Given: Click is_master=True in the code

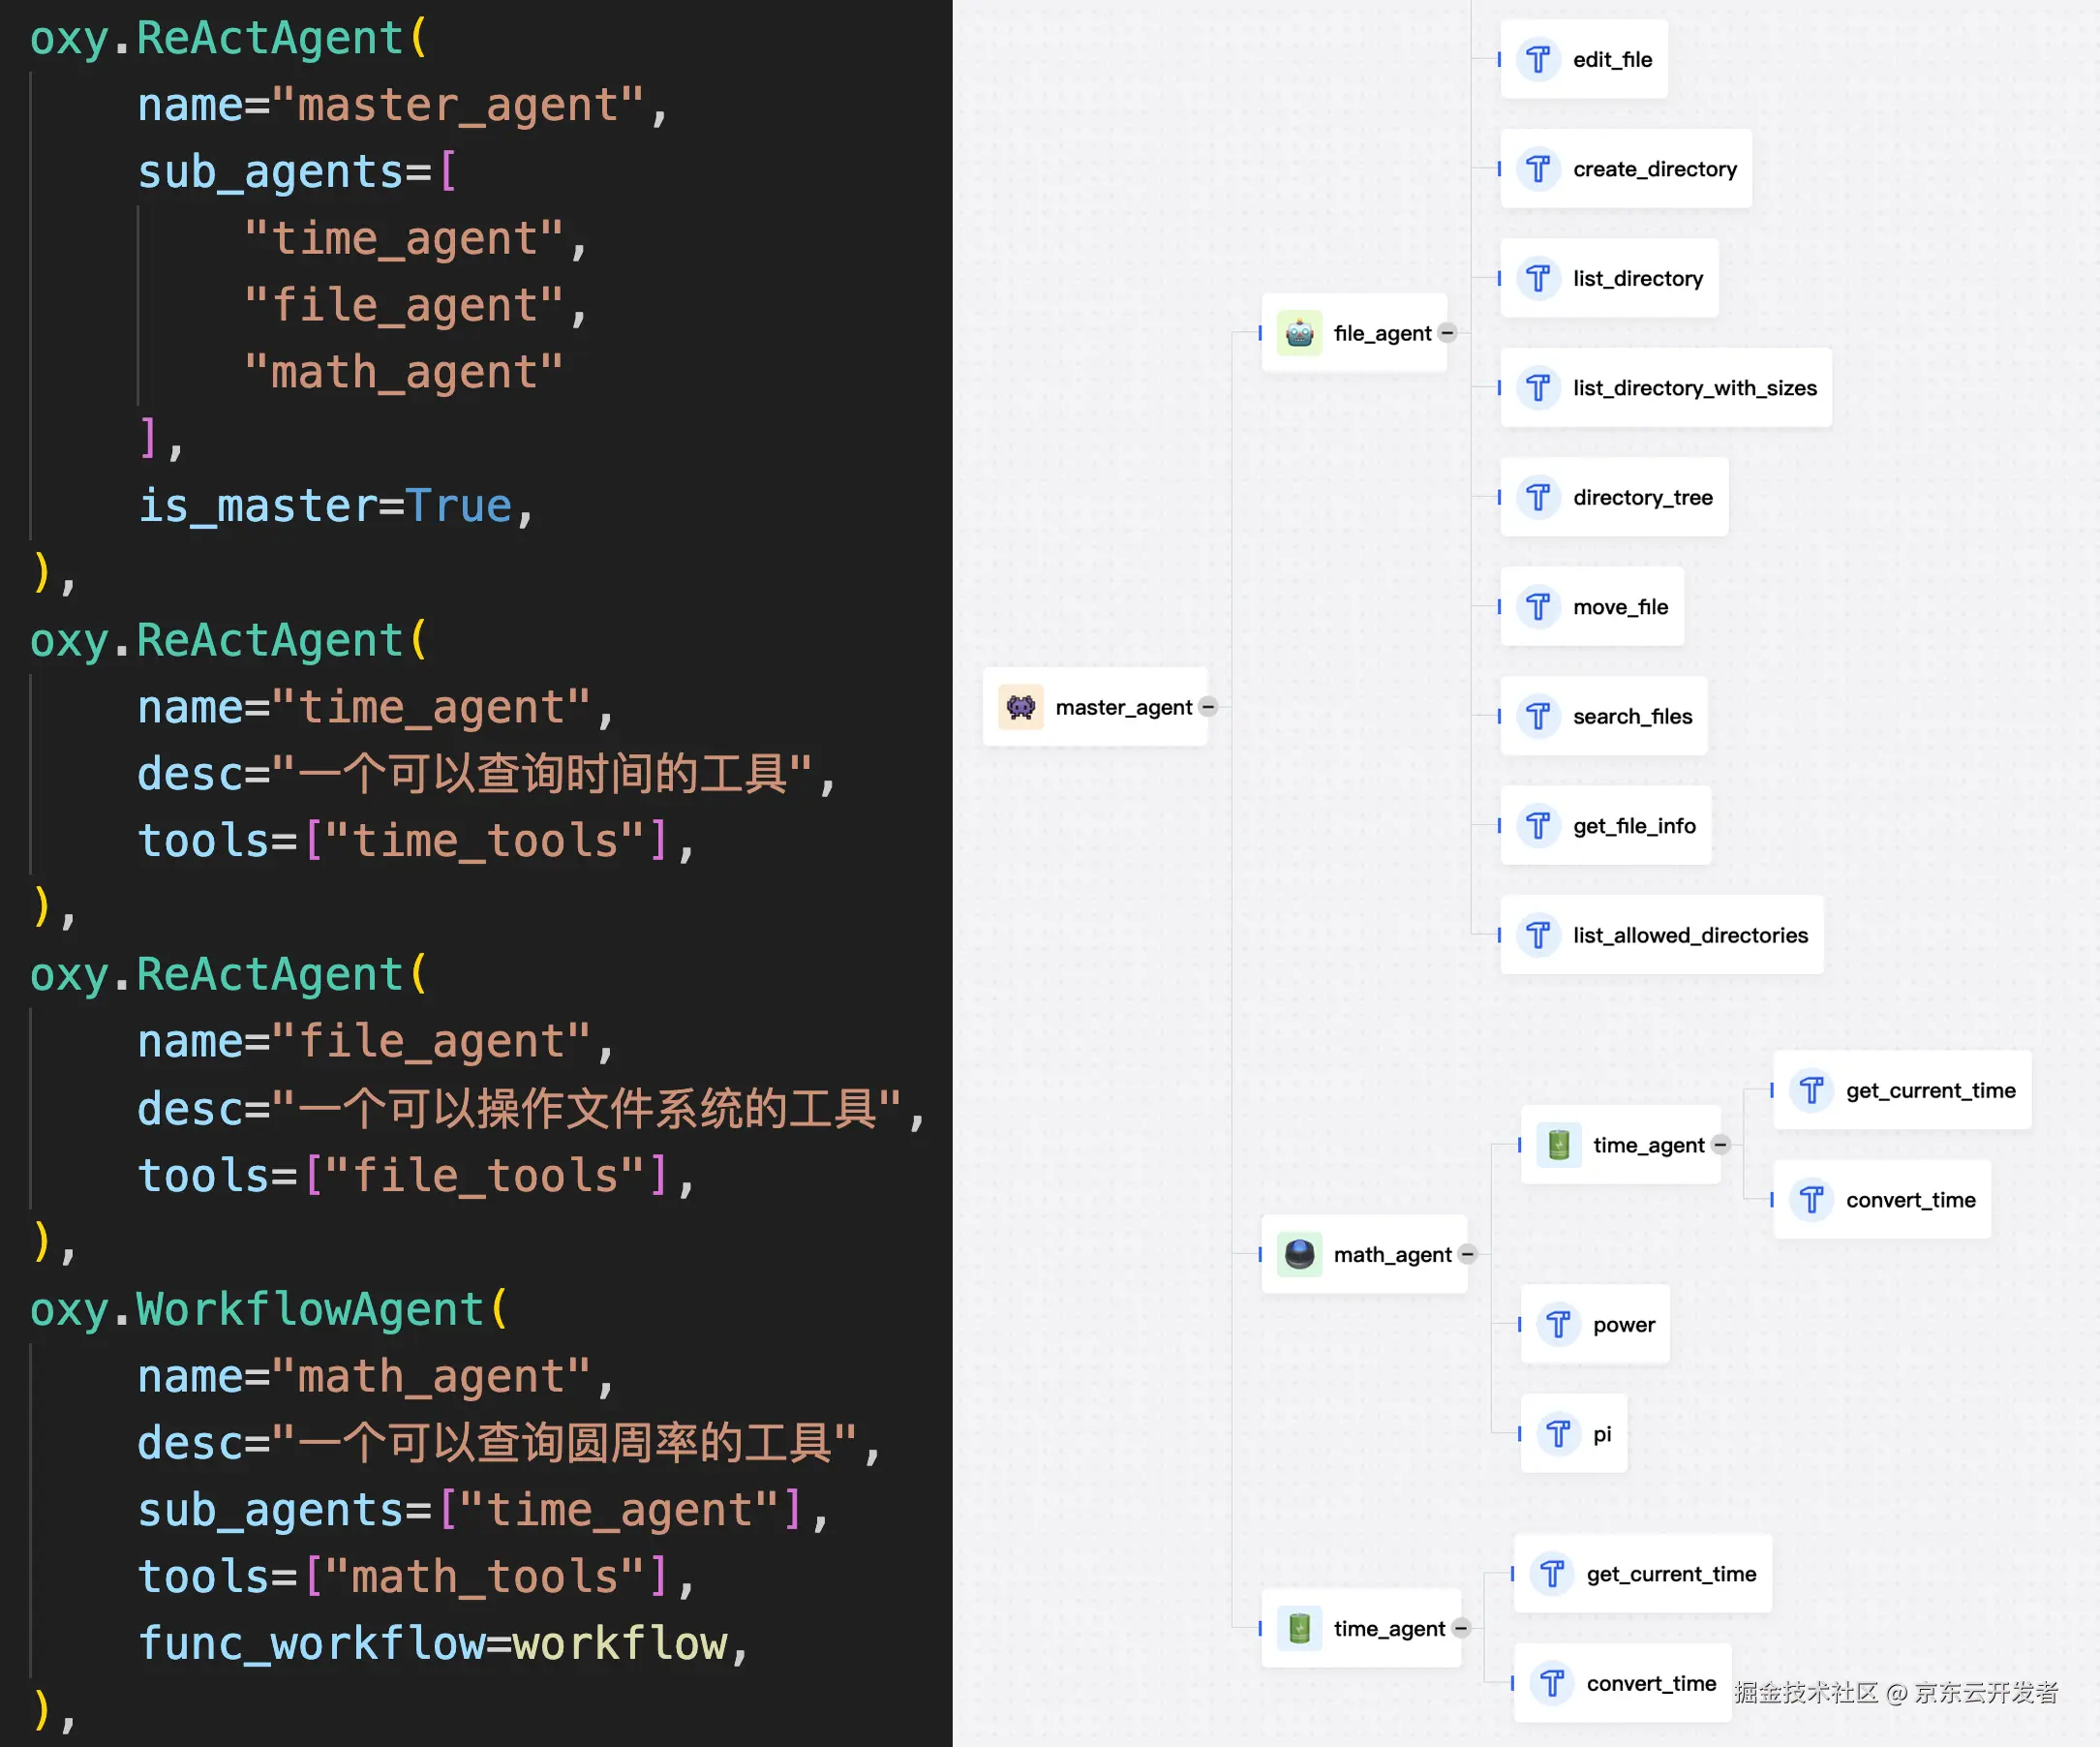Looking at the screenshot, I should (325, 506).
